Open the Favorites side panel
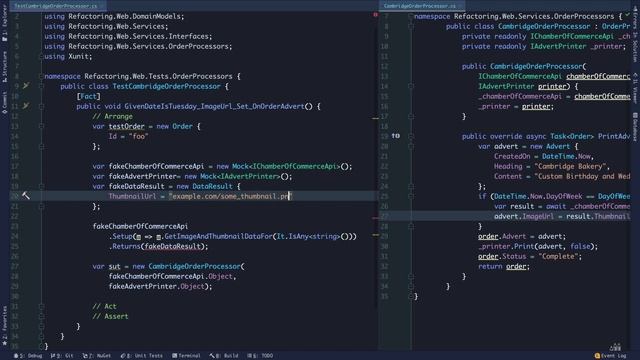 (x=4, y=326)
